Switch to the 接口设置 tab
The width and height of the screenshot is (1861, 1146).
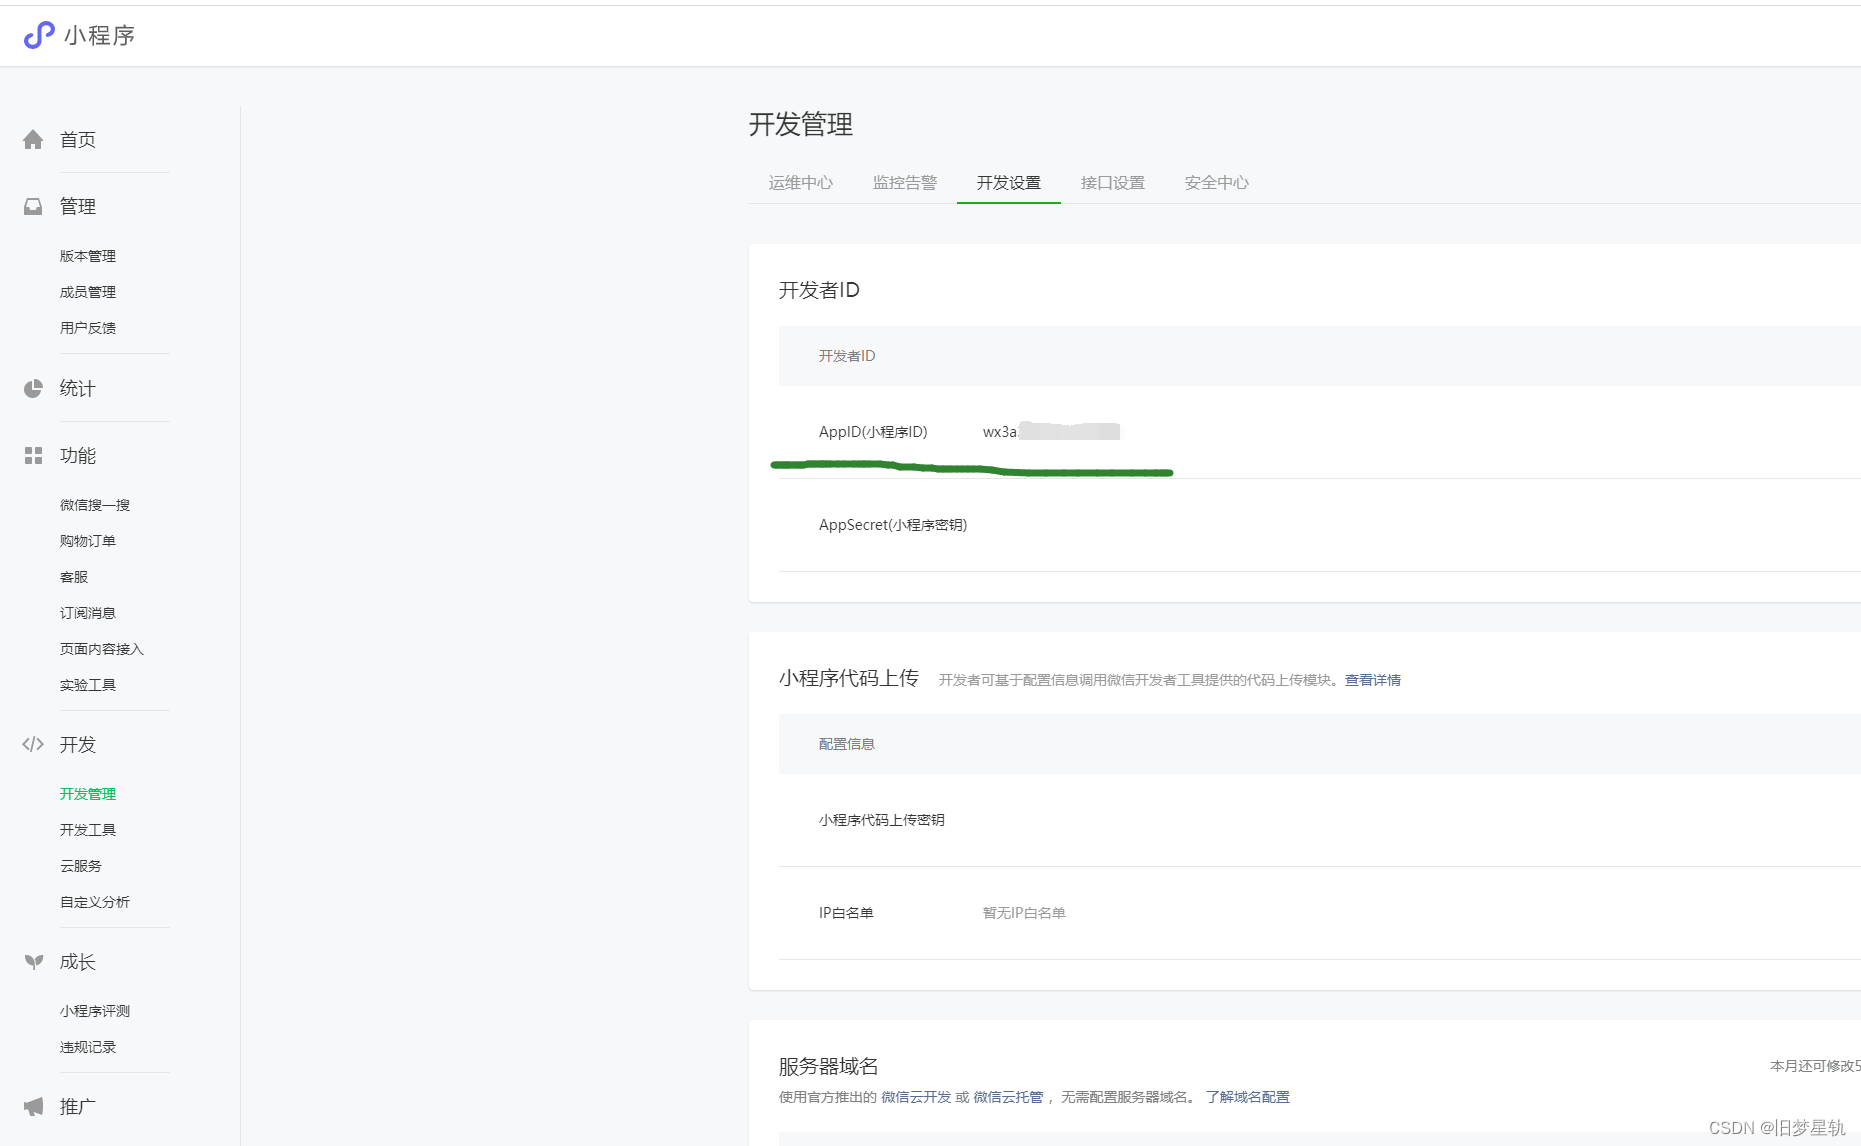tap(1113, 183)
